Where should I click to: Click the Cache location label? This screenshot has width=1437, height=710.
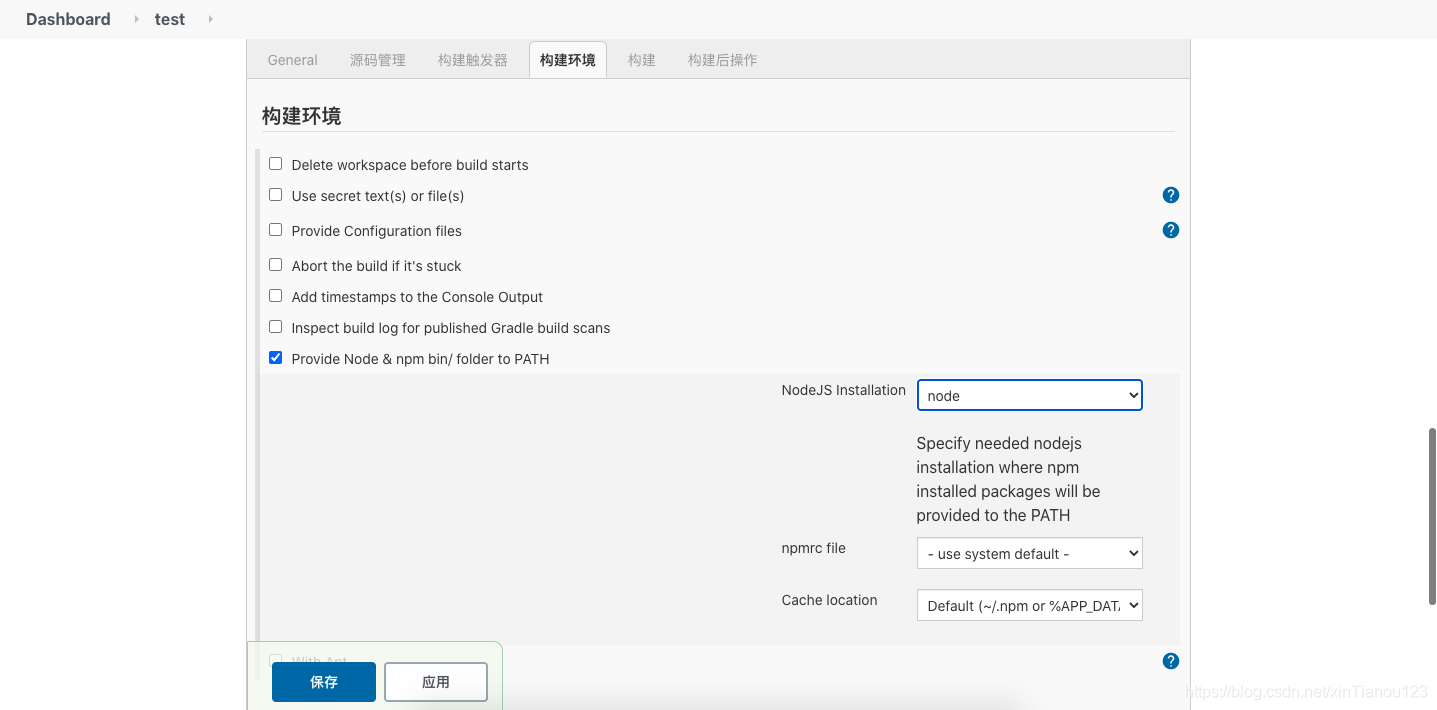pos(830,600)
